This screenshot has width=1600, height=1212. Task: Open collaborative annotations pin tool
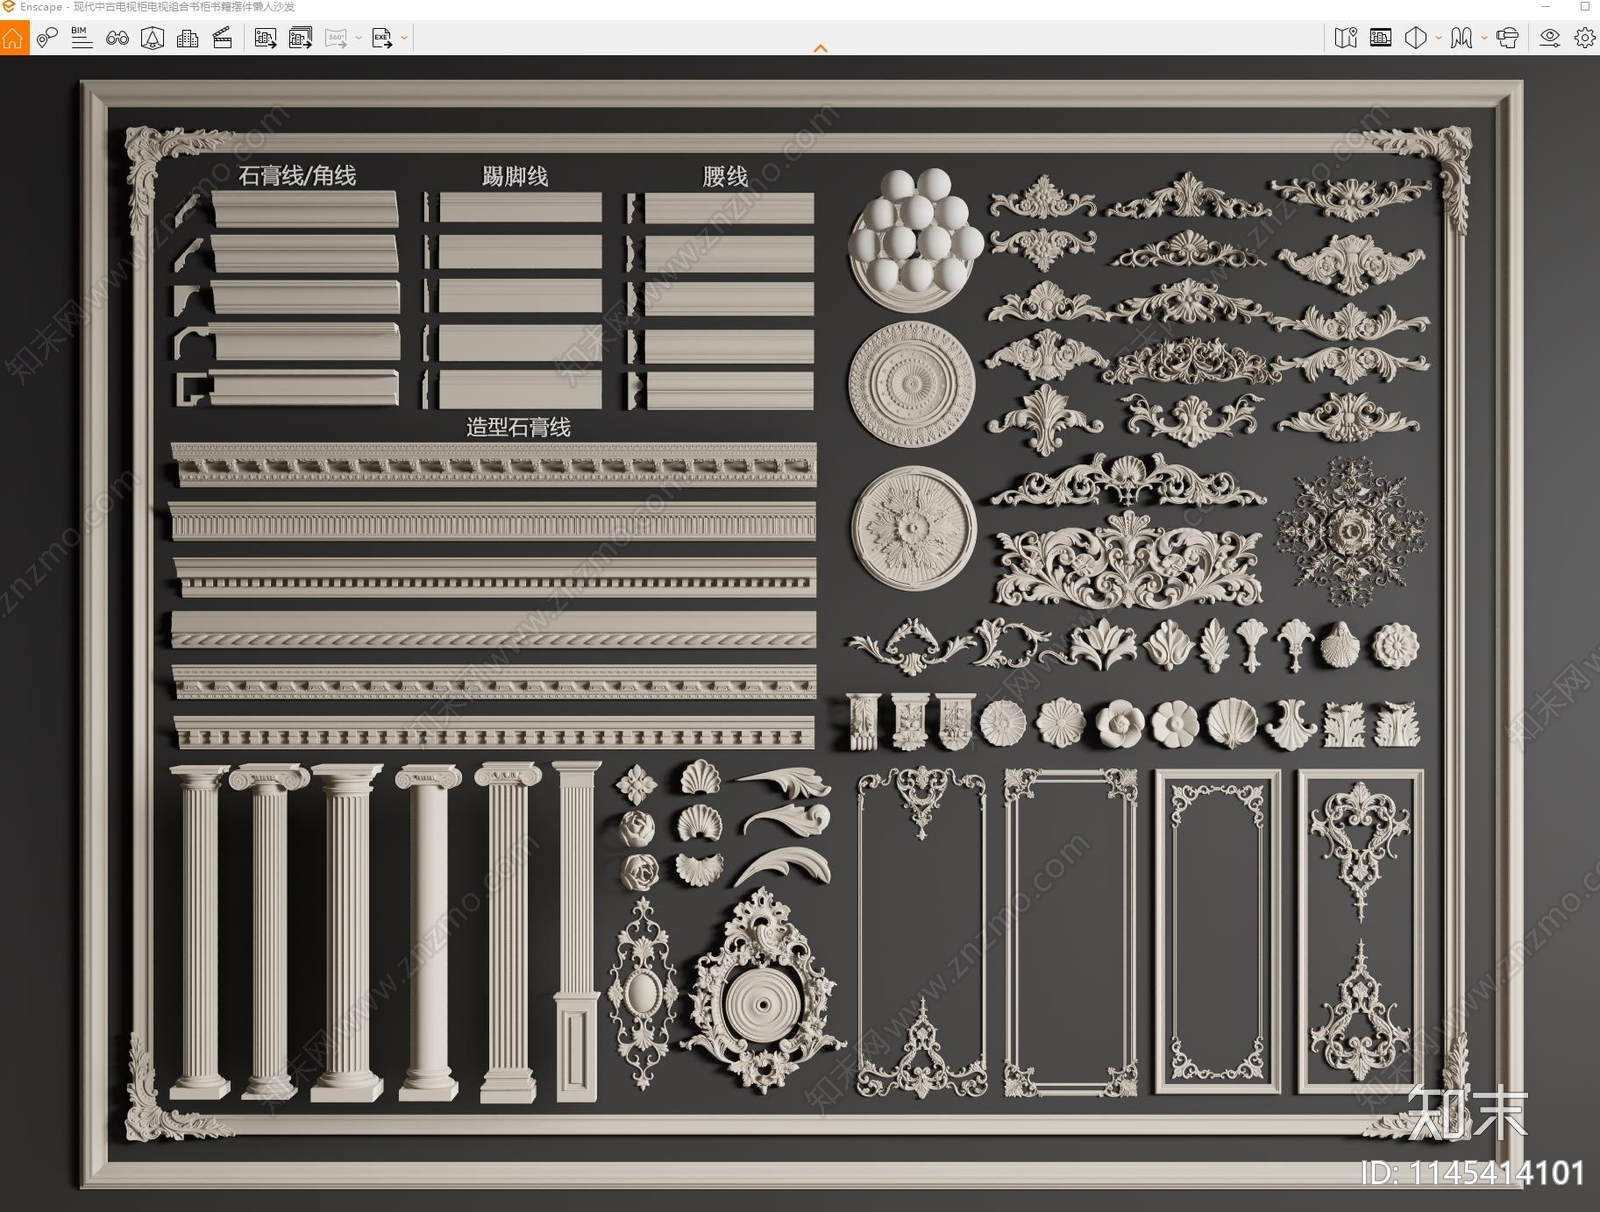[47, 39]
